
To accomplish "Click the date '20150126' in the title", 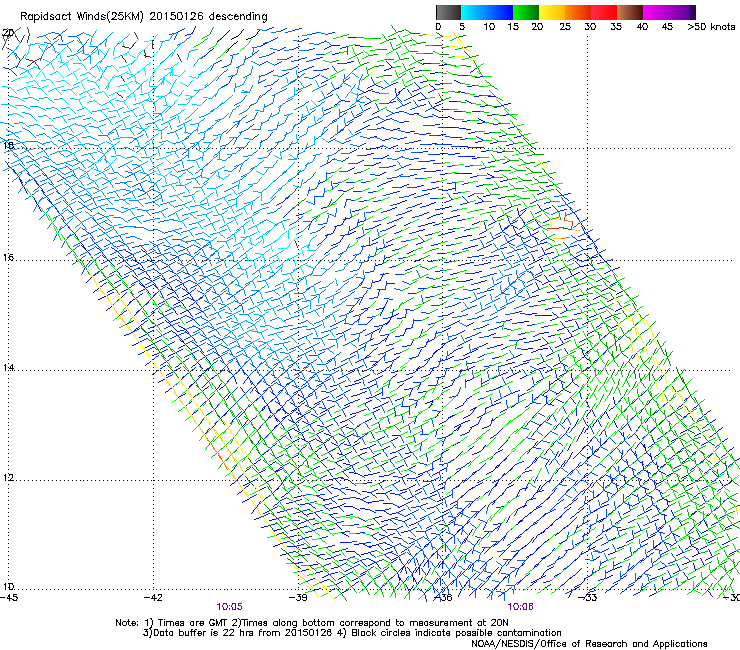I will tap(176, 16).
